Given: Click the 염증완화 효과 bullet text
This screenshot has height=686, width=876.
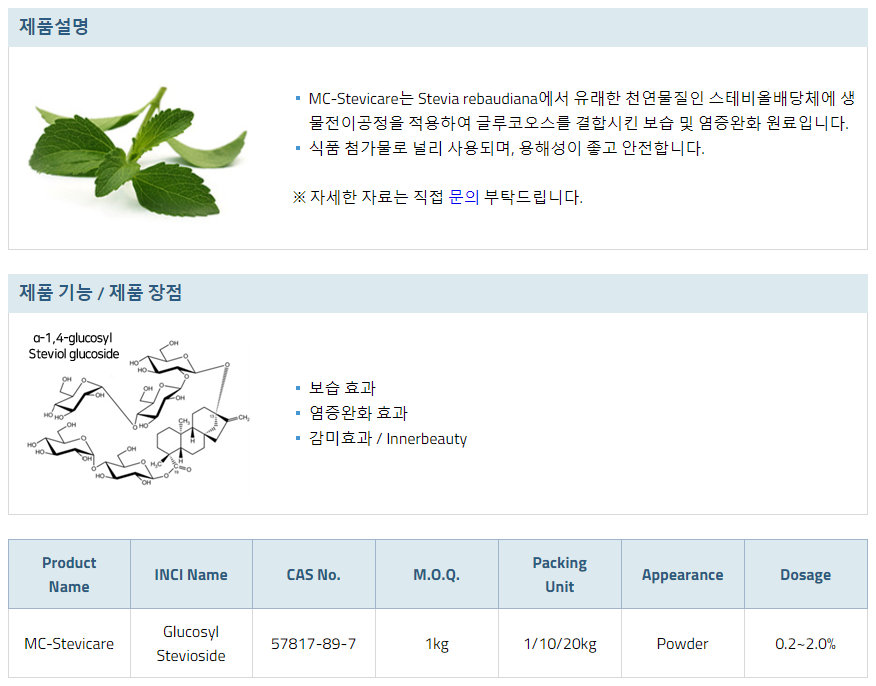Looking at the screenshot, I should click(359, 413).
